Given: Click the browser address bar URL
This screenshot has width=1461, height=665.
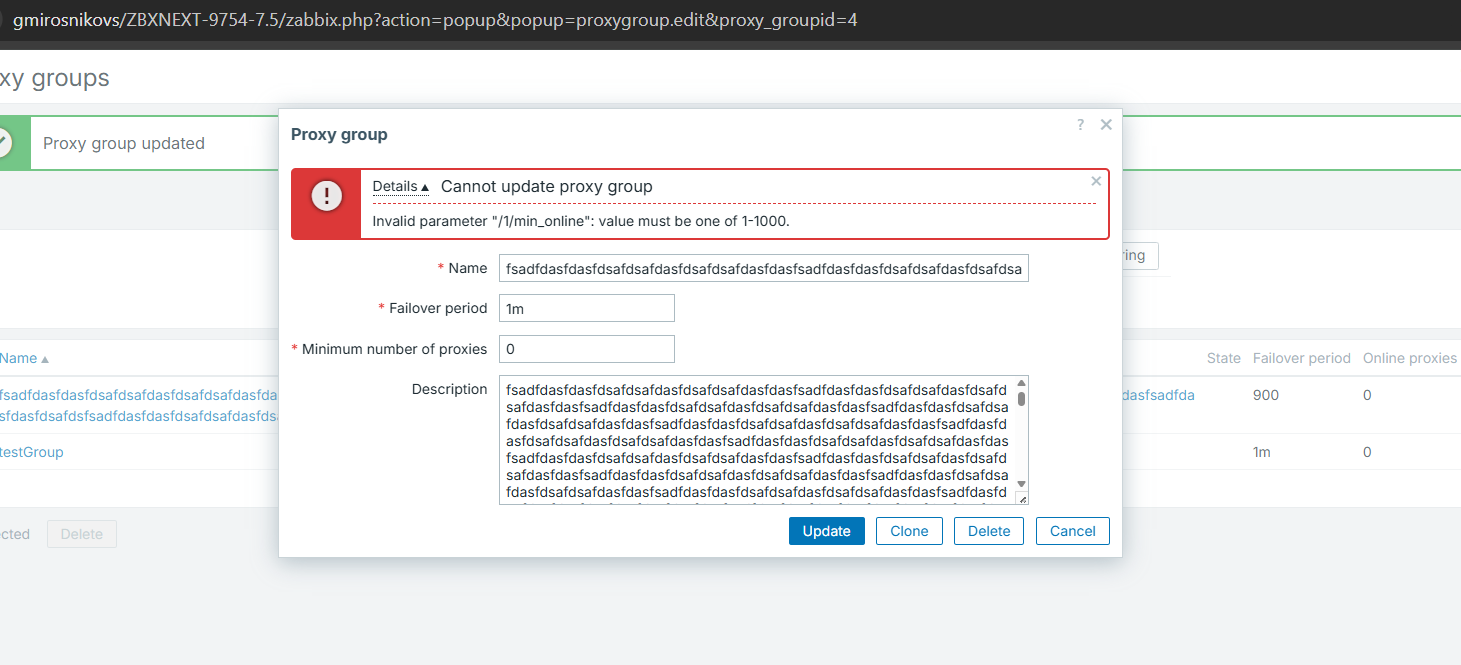Looking at the screenshot, I should click(434, 20).
